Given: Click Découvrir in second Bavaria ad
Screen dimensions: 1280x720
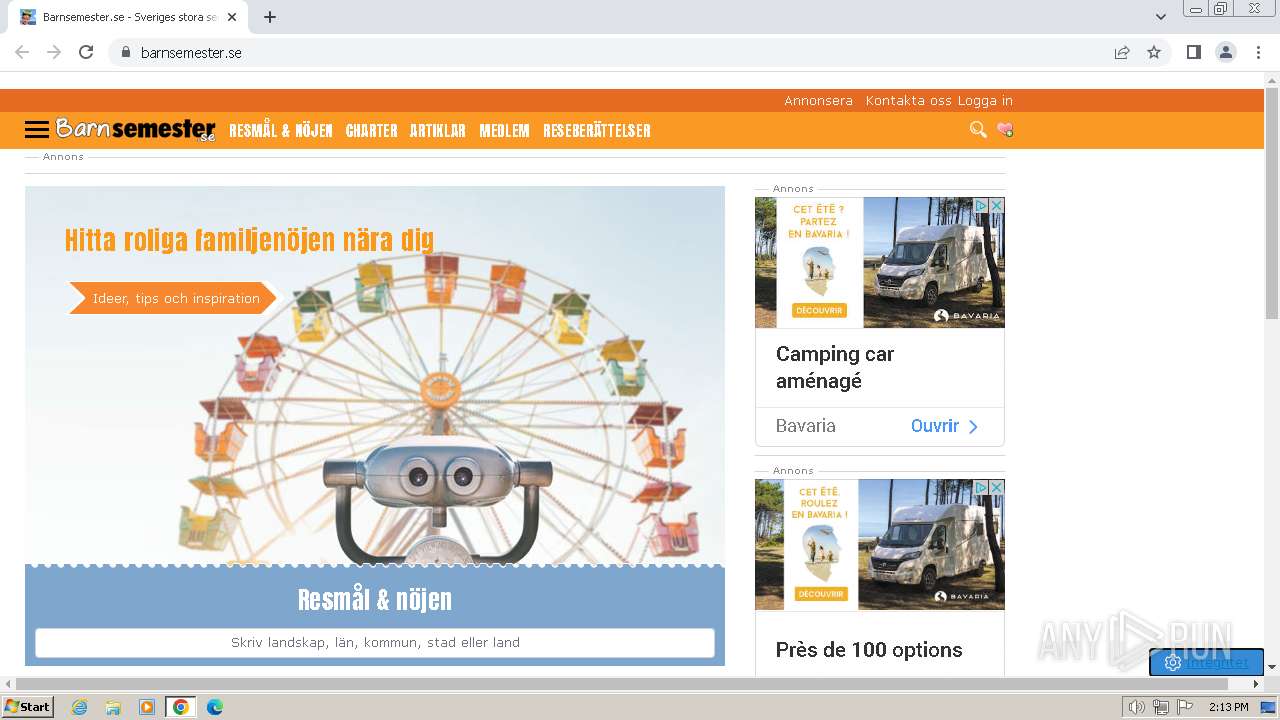Looking at the screenshot, I should pos(819,594).
